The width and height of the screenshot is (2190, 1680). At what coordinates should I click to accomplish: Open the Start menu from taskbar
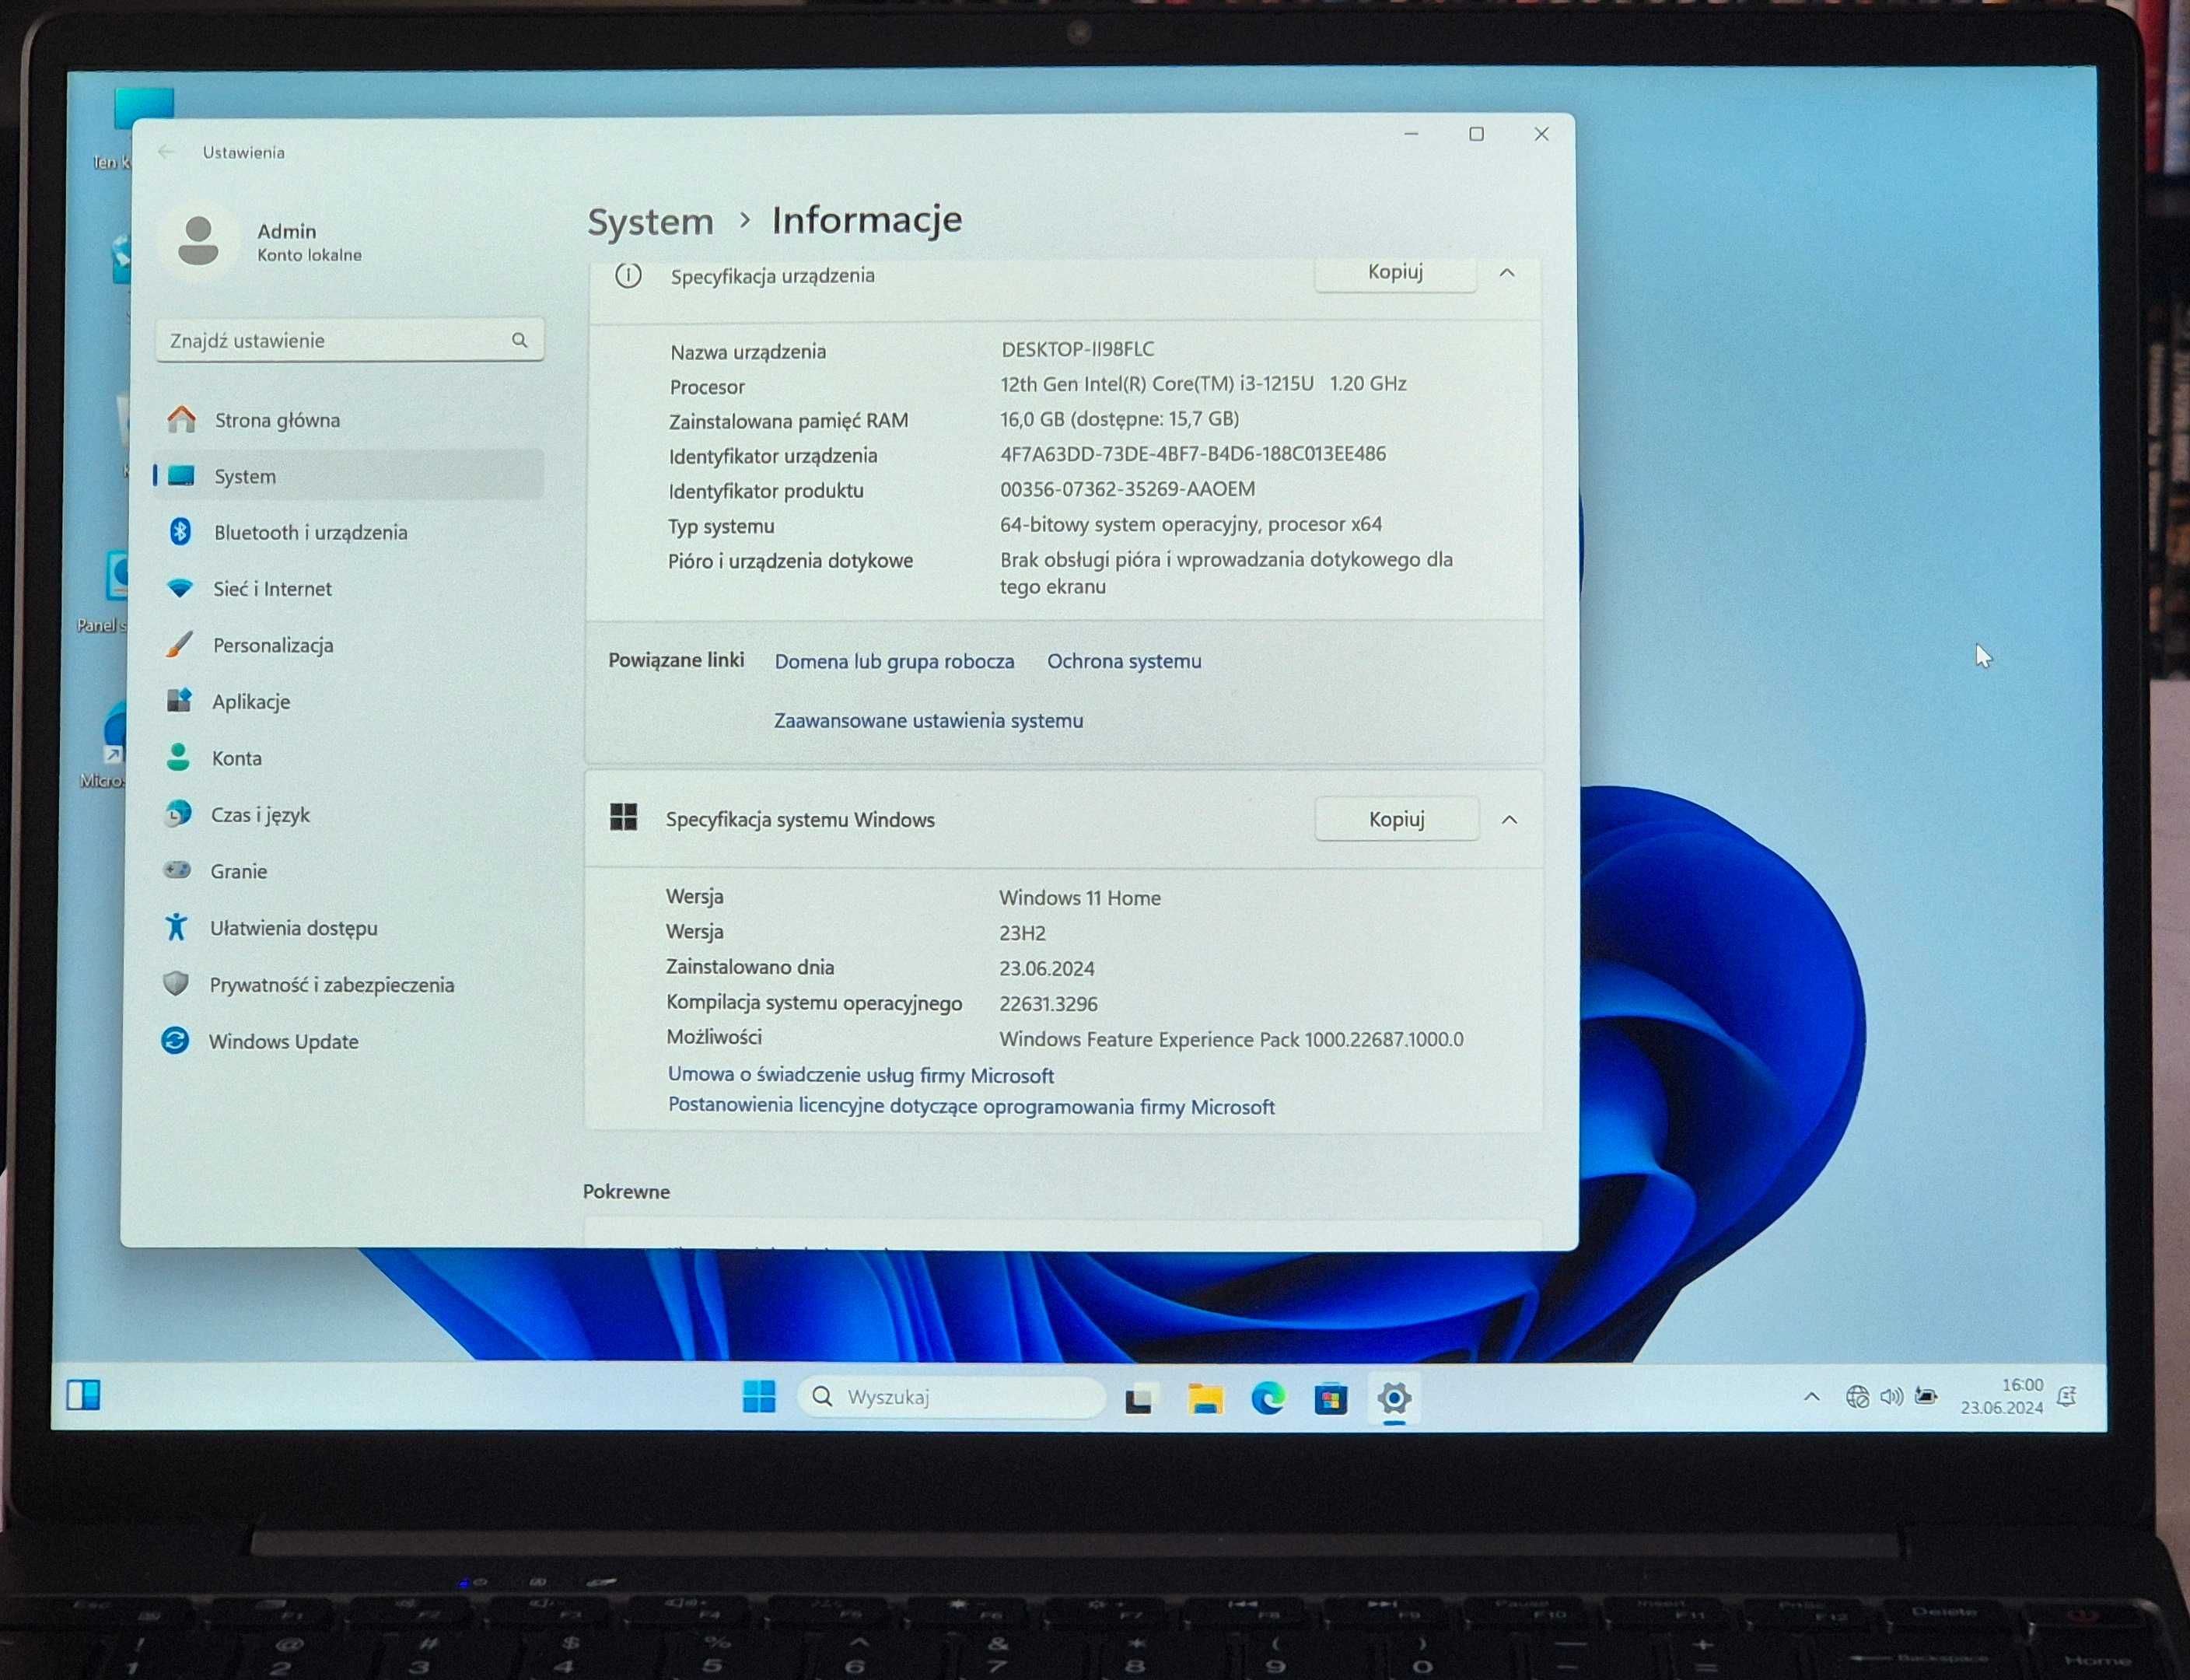click(759, 1396)
